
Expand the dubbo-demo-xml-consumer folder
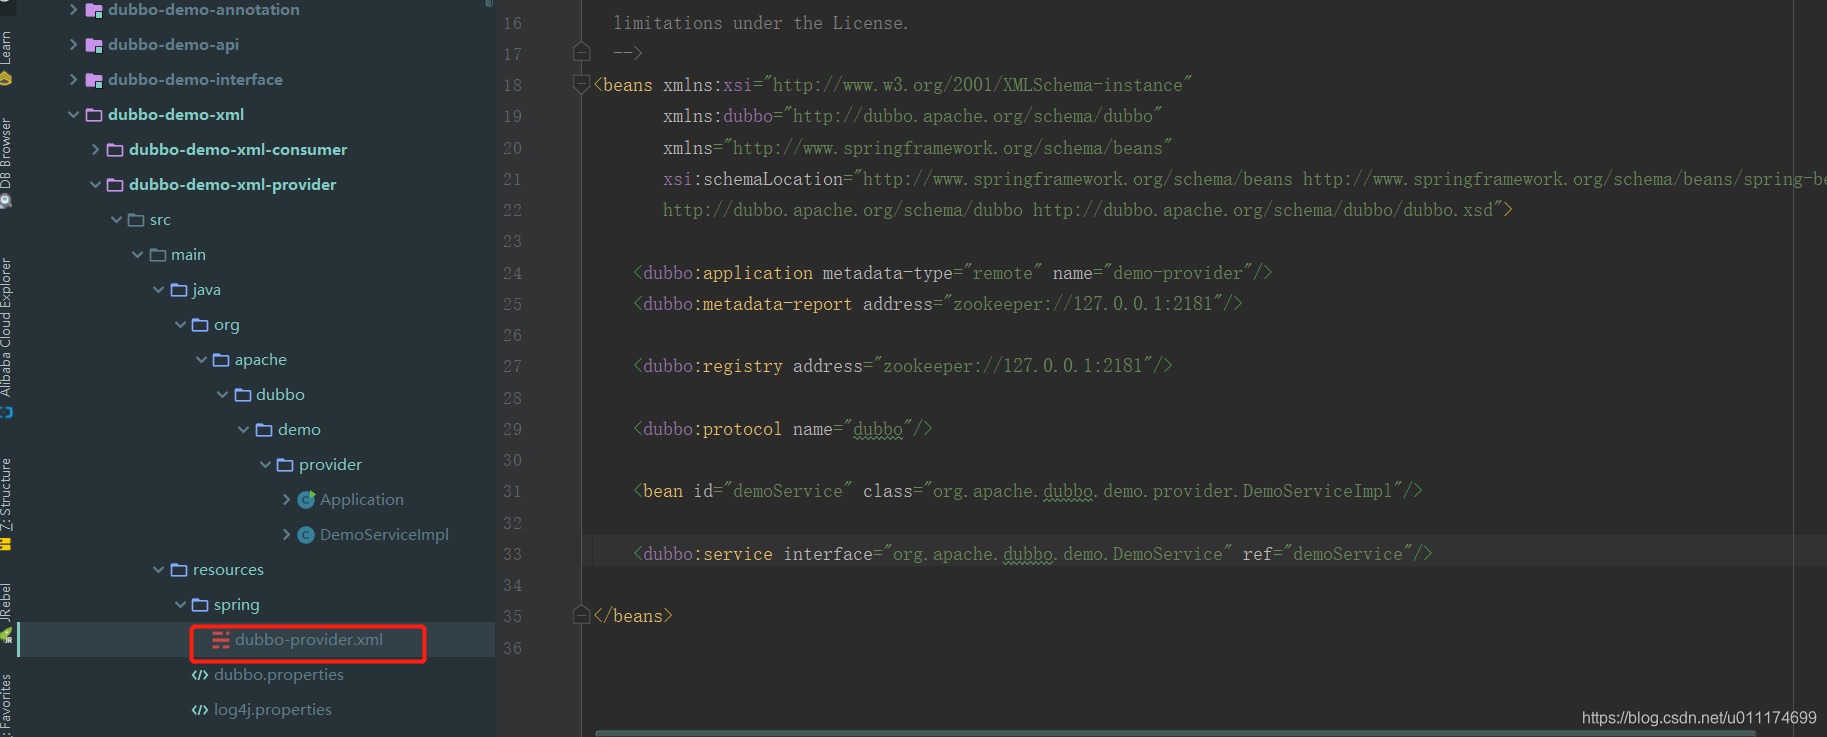click(x=95, y=150)
